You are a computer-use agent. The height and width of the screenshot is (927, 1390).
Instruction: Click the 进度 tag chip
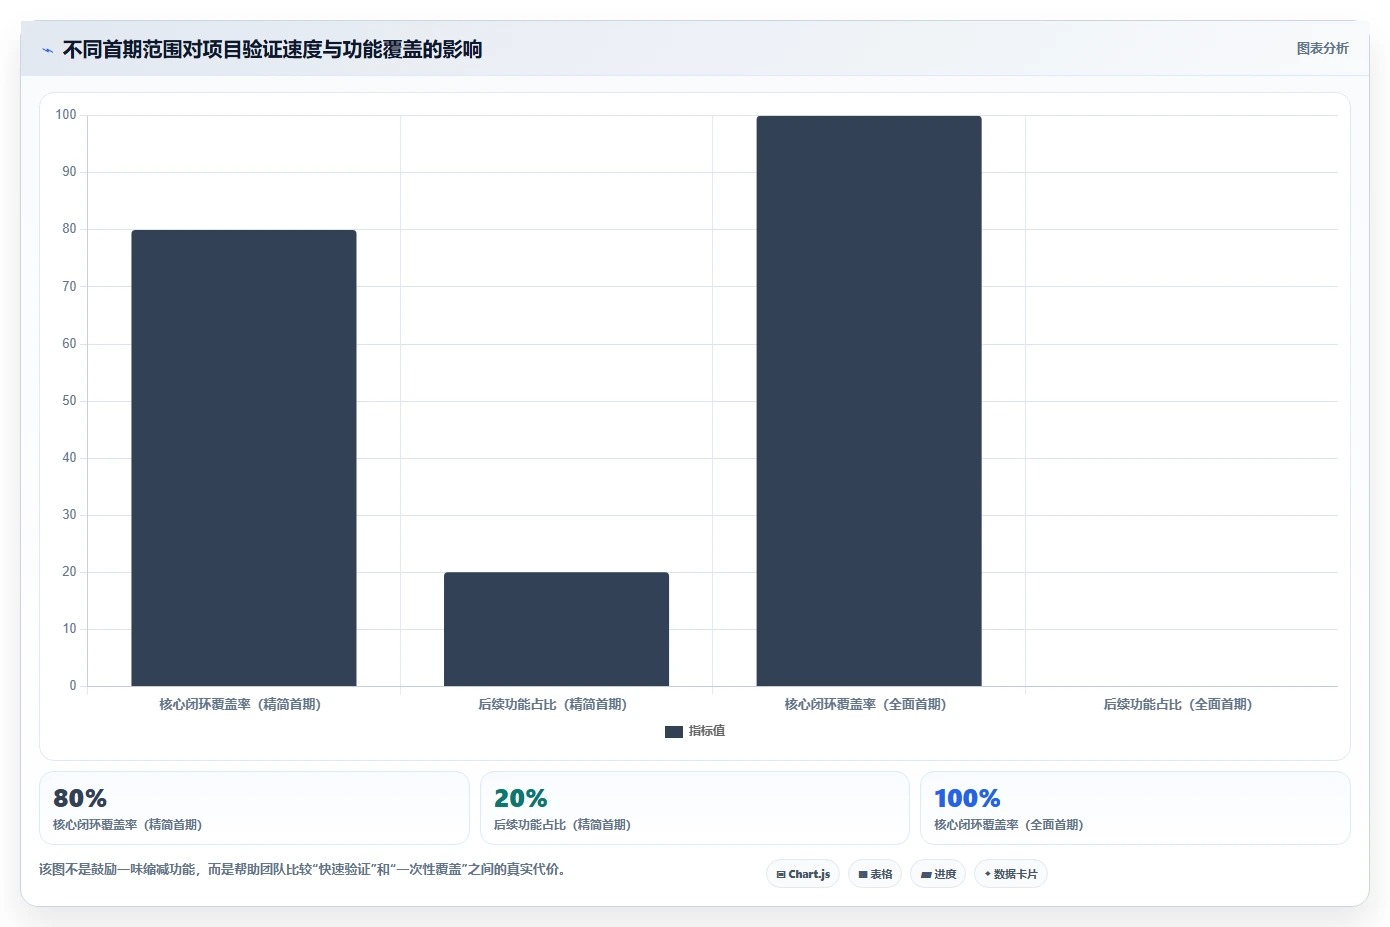(938, 874)
